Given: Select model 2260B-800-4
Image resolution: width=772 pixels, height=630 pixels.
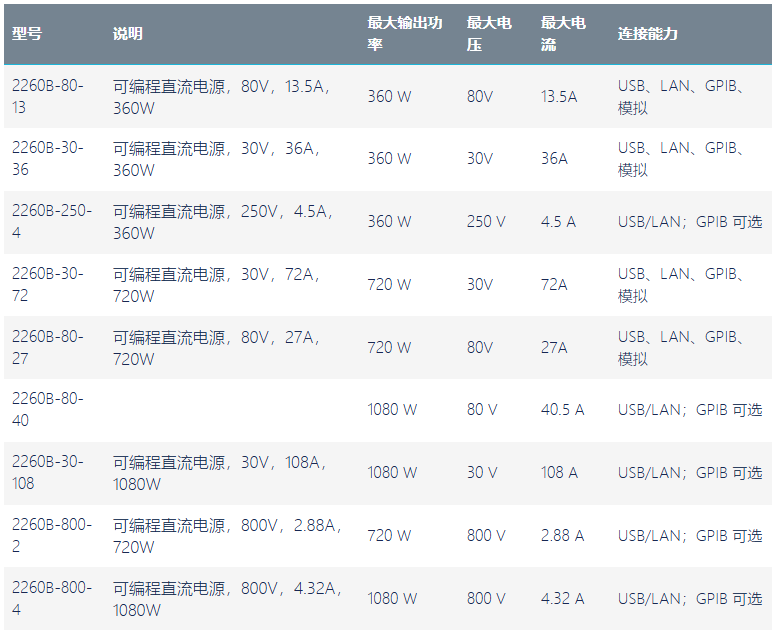Looking at the screenshot, I should point(52,598).
